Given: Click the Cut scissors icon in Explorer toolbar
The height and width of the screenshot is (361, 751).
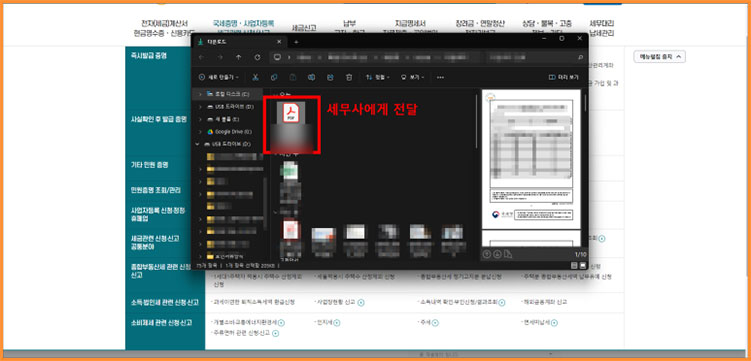Looking at the screenshot, I should point(255,77).
